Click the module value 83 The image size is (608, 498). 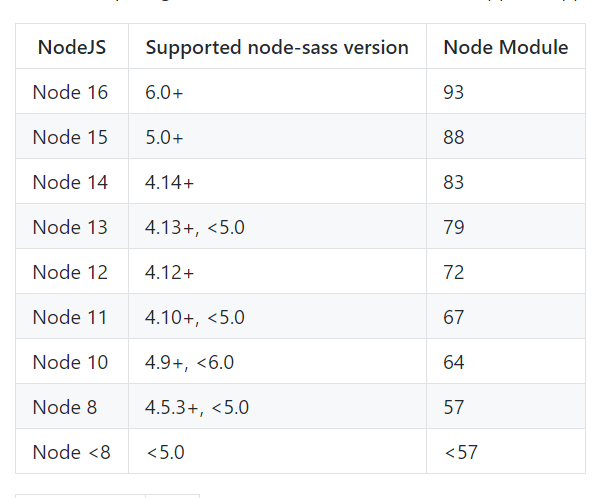point(454,182)
